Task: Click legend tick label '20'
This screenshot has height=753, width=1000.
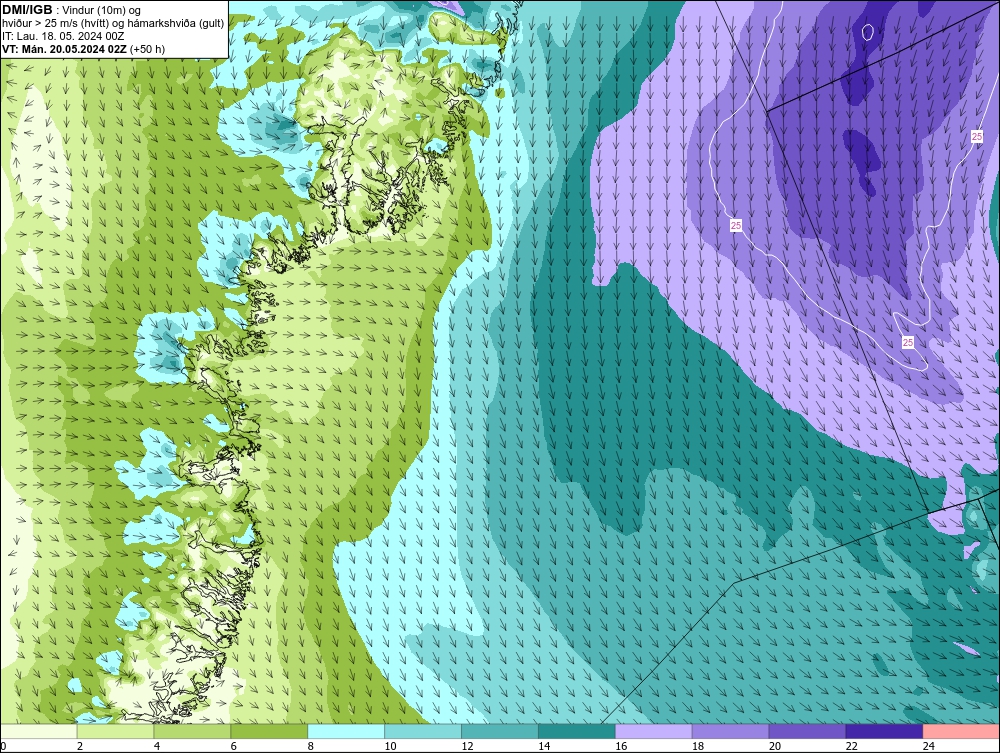Action: pyautogui.click(x=775, y=746)
